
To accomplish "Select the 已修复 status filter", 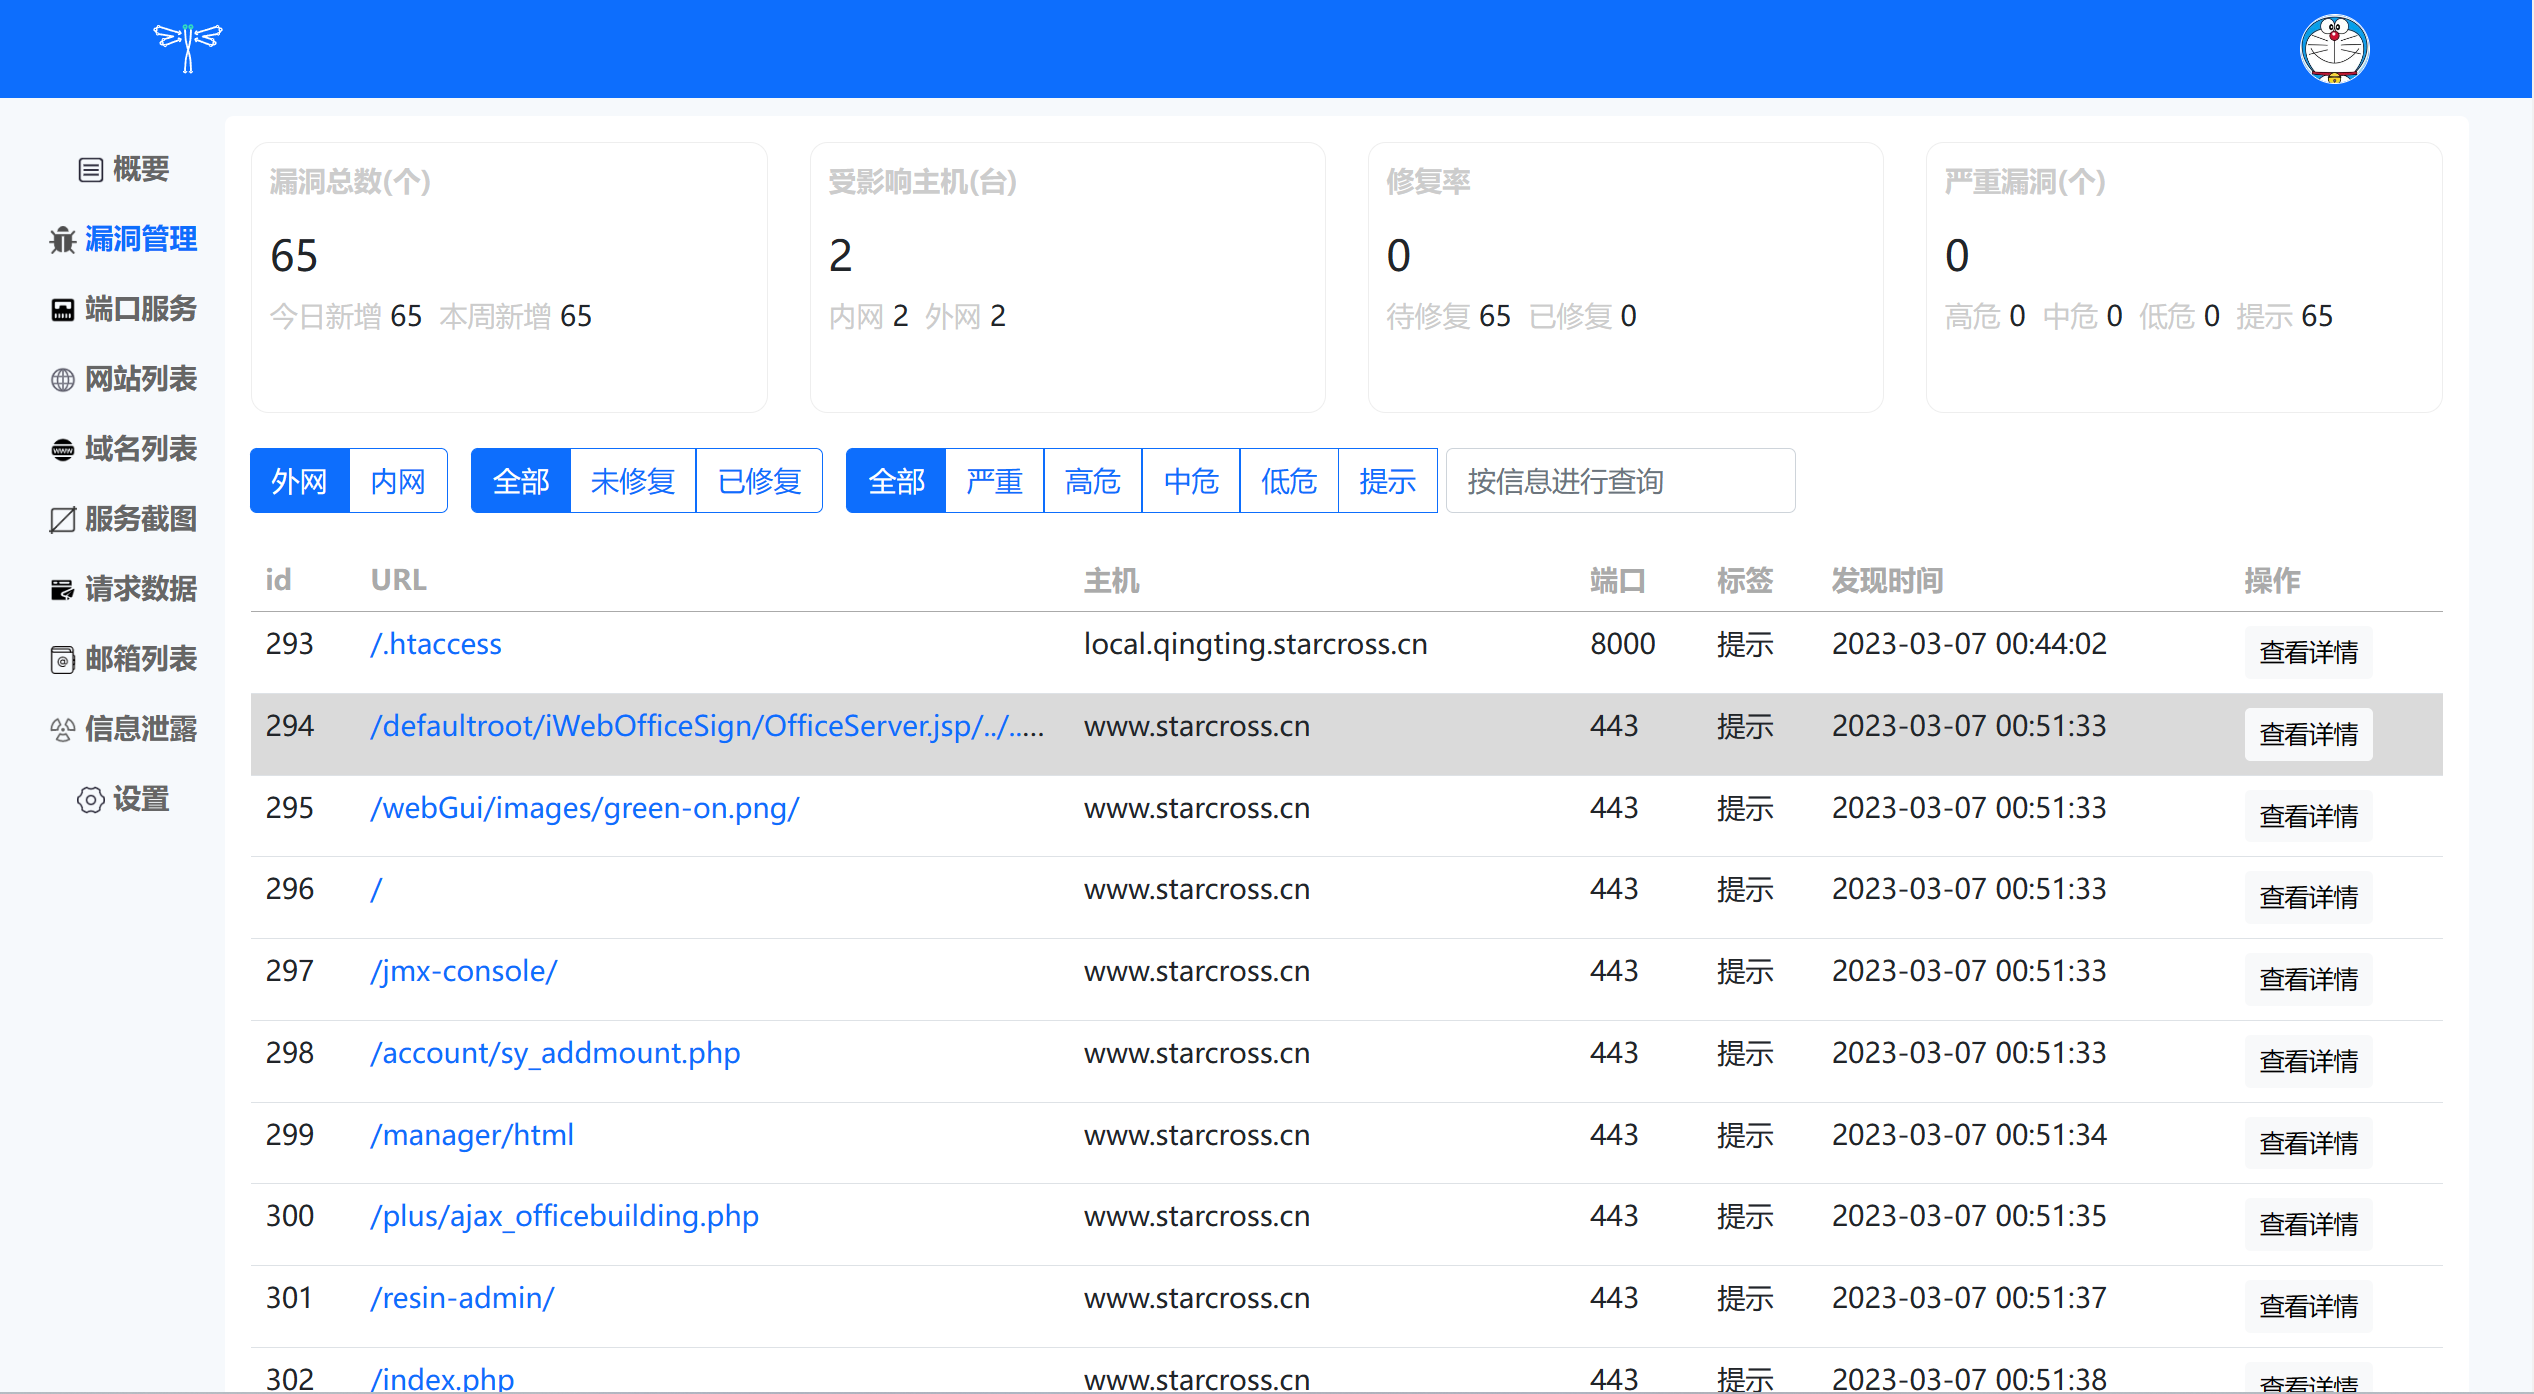I will (759, 481).
